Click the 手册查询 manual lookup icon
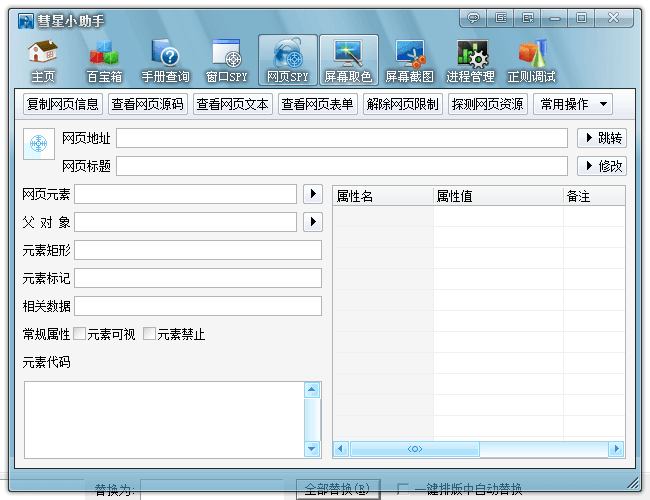Image resolution: width=650 pixels, height=500 pixels. pyautogui.click(x=165, y=60)
